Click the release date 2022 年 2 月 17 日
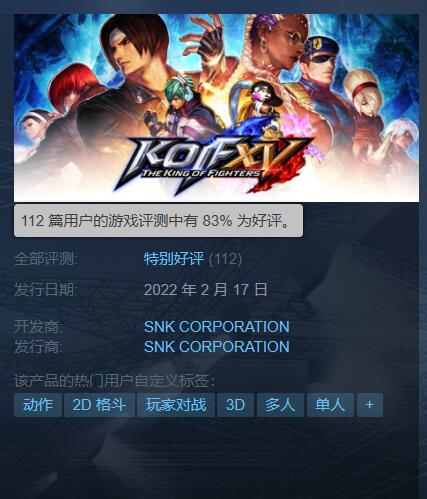This screenshot has height=499, width=427. pos(206,289)
